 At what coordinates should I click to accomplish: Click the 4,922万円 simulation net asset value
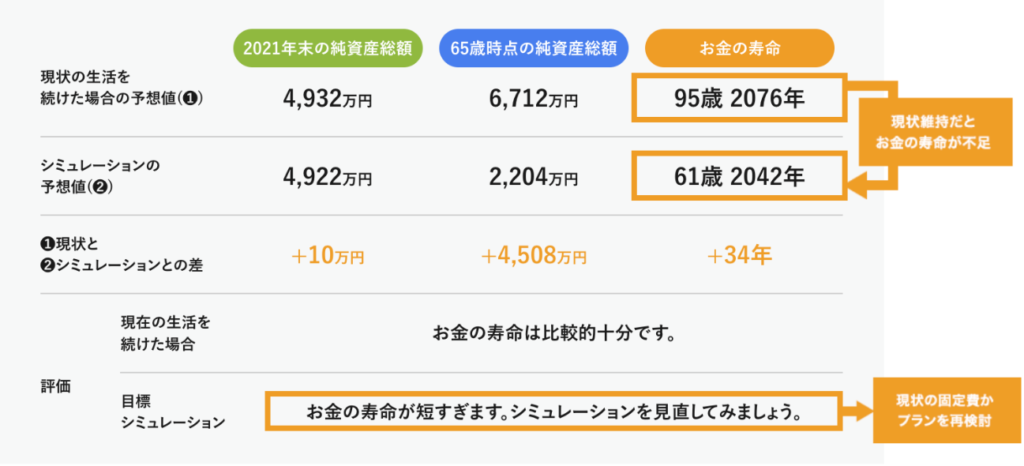click(x=327, y=176)
